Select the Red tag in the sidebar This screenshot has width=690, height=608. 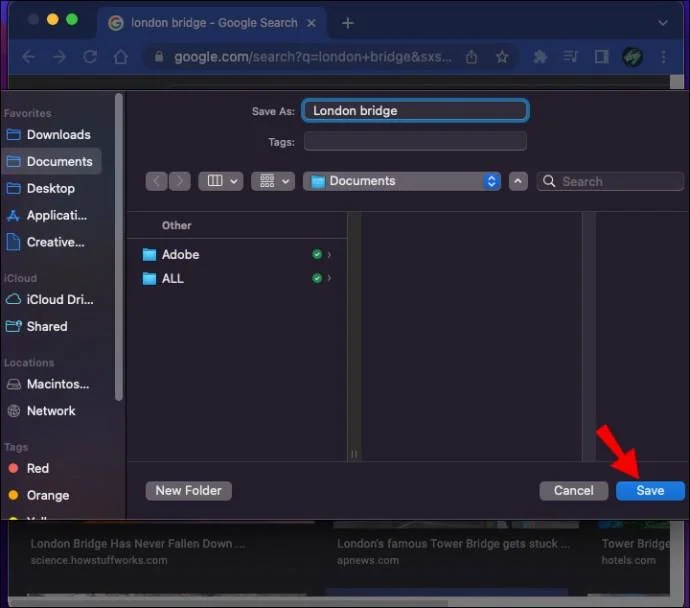[38, 468]
